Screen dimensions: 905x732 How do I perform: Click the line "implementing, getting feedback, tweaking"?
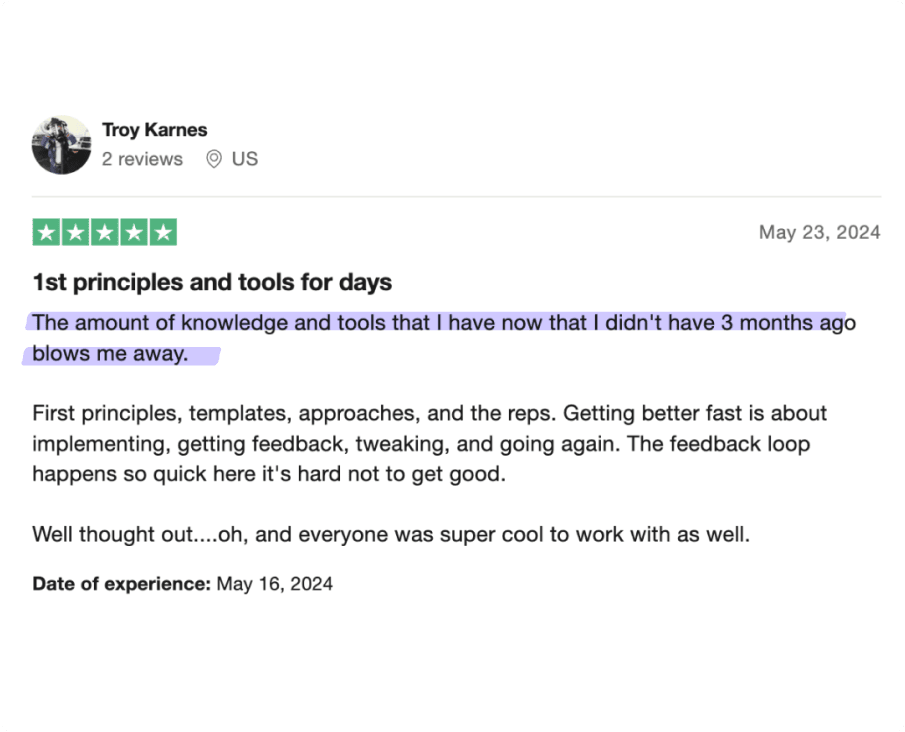pos(421,444)
